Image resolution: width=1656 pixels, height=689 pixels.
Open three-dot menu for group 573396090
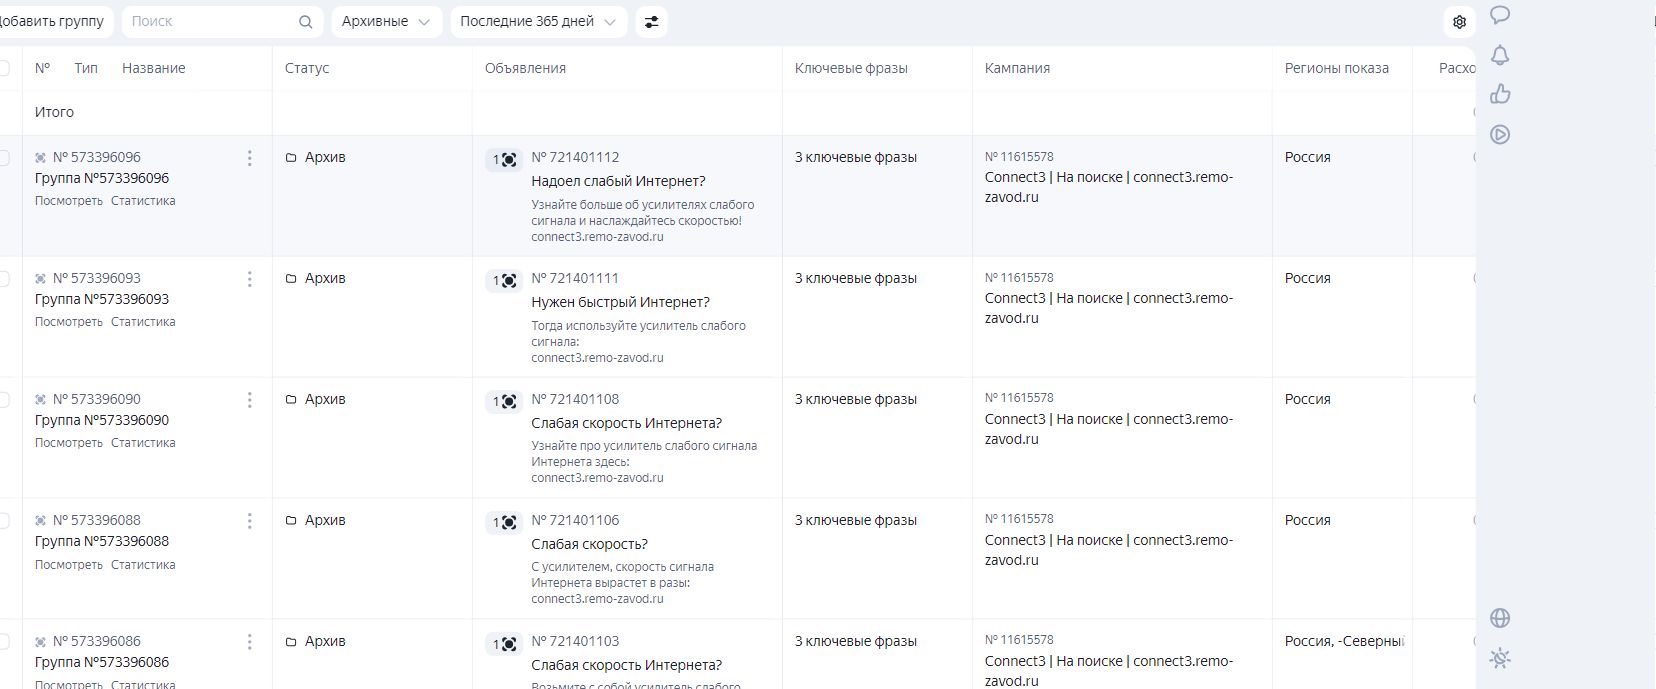click(249, 400)
